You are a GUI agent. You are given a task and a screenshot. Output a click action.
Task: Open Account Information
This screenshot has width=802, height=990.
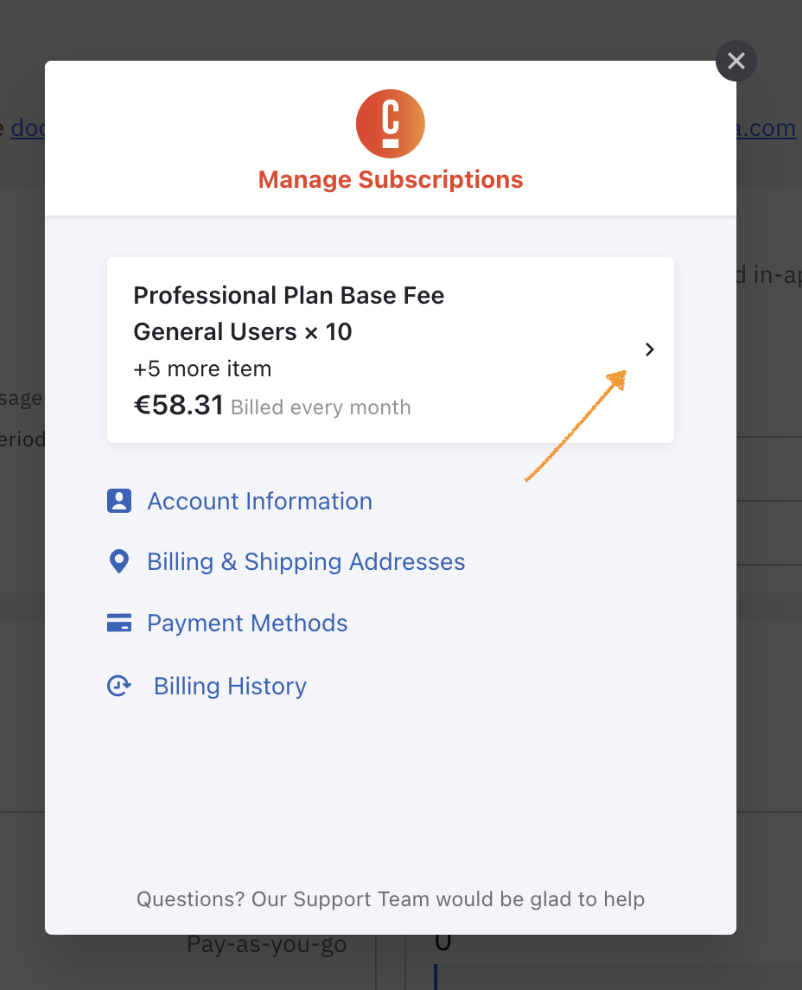point(260,501)
